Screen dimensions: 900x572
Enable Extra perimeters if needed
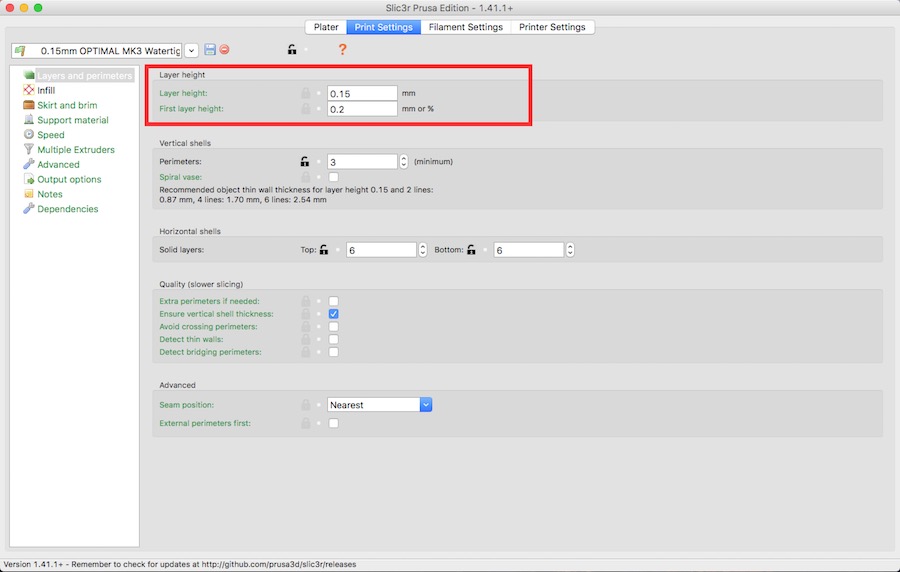(x=333, y=301)
